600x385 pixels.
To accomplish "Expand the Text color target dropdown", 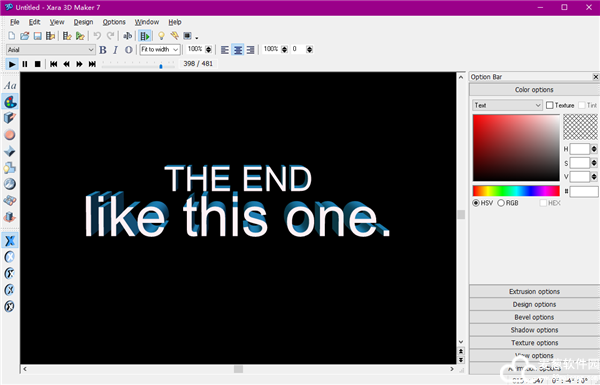I will point(507,105).
